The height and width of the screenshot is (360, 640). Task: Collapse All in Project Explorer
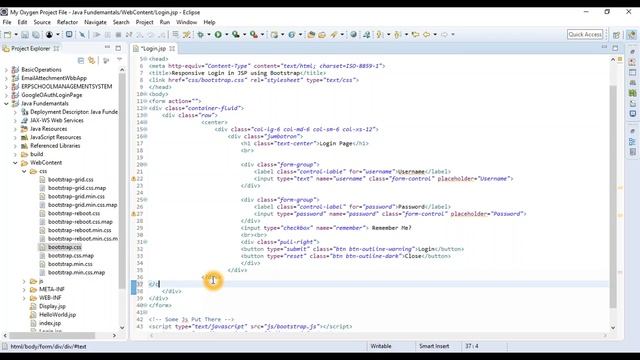coord(81,60)
